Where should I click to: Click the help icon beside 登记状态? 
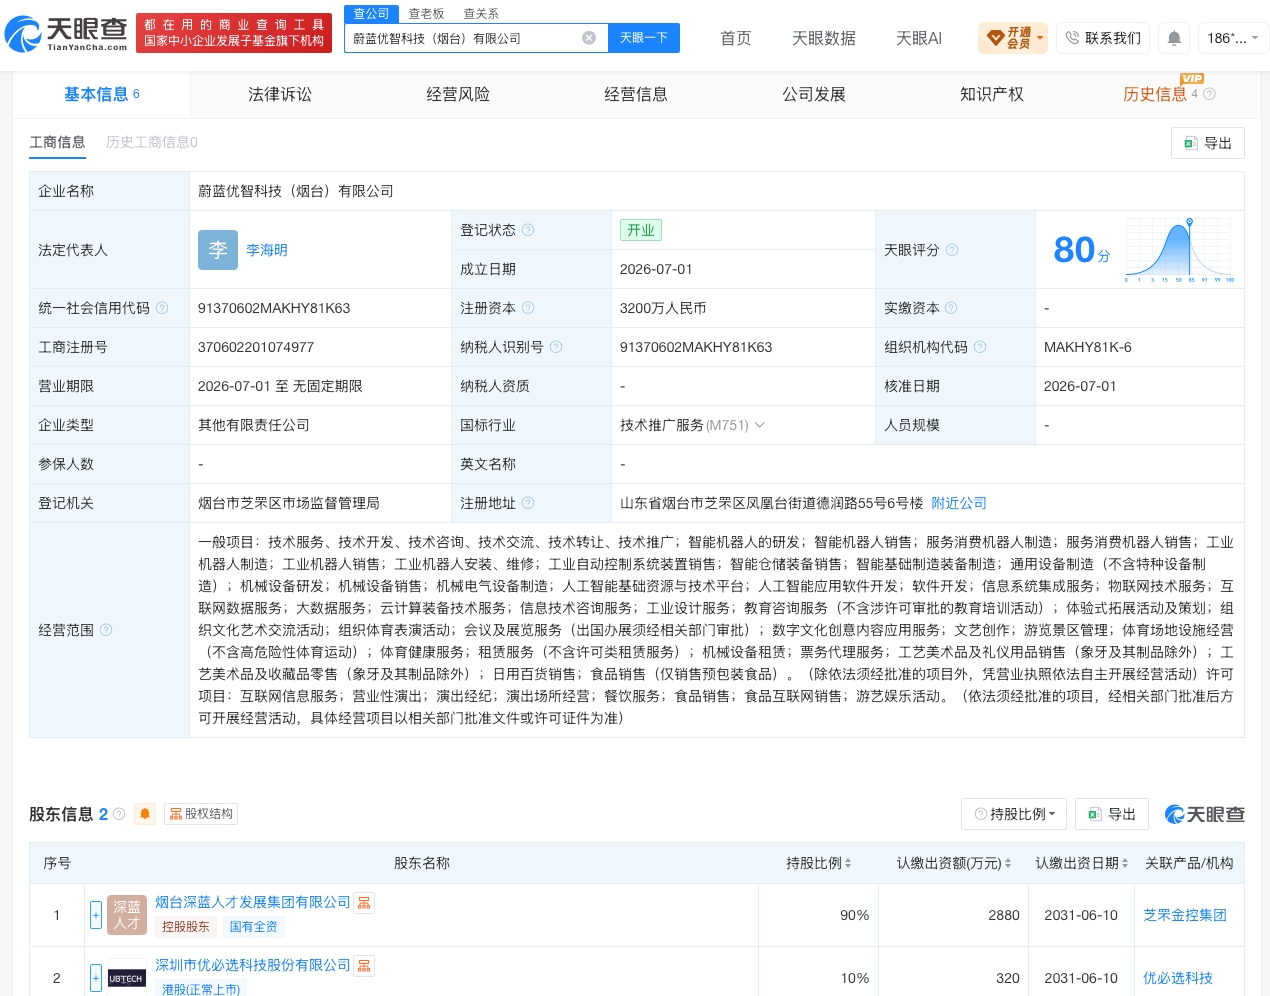coord(528,230)
